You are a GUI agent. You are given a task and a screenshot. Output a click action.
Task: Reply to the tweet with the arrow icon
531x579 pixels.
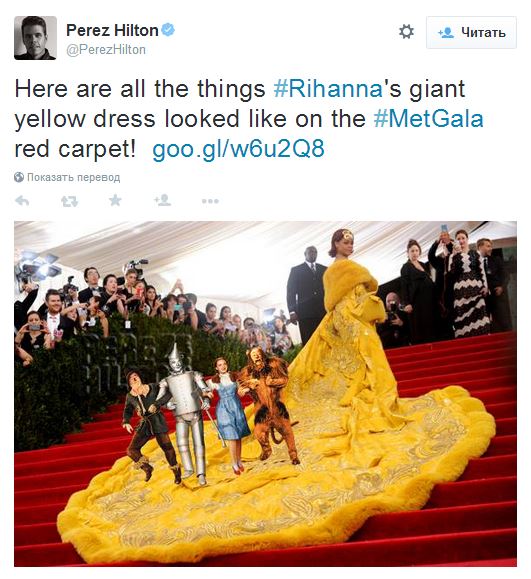tap(22, 201)
